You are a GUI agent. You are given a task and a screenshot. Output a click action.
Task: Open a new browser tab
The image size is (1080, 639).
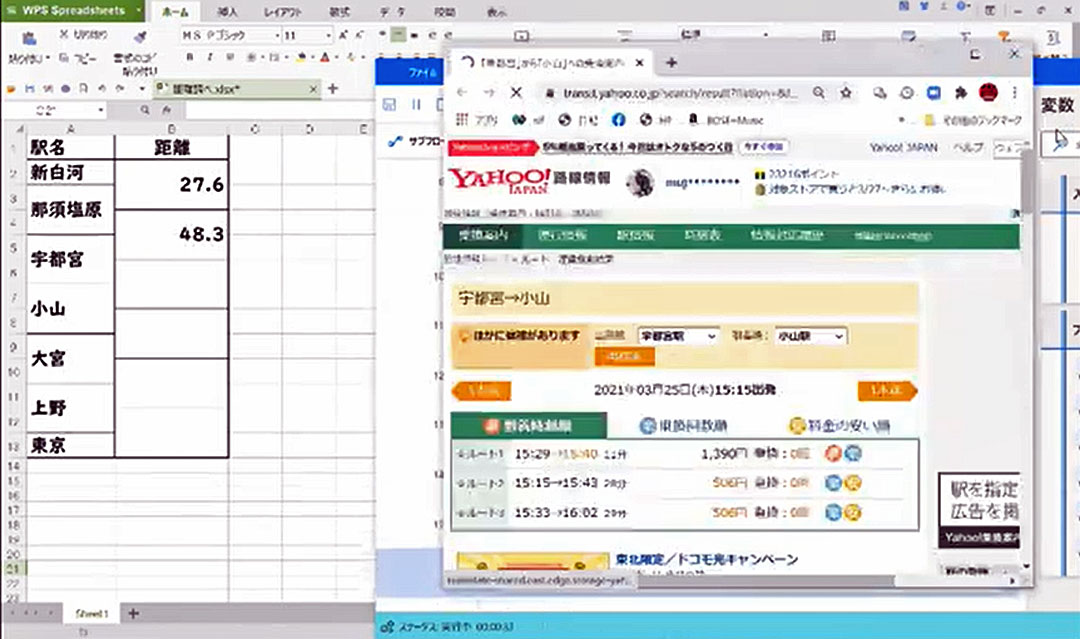coord(672,63)
